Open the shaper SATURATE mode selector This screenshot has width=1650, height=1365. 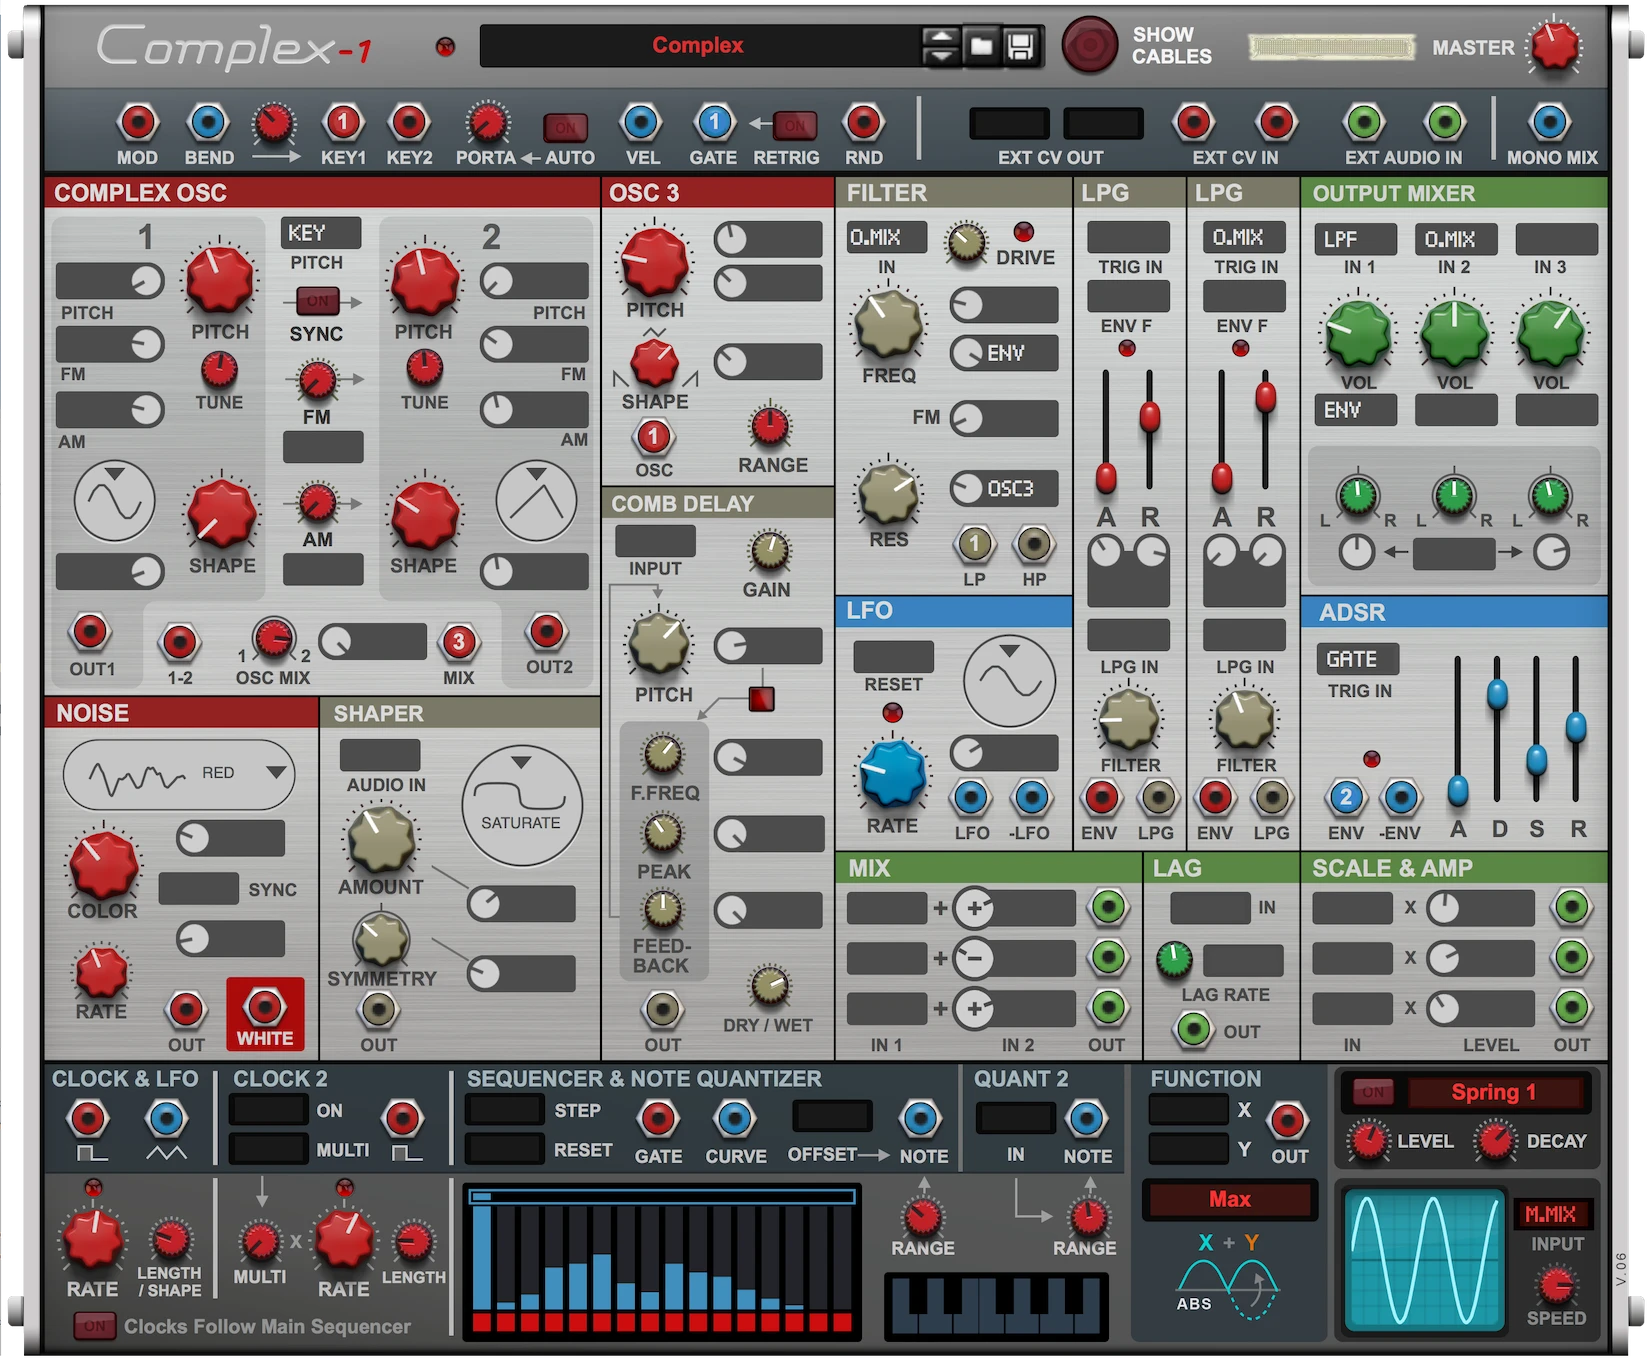point(521,806)
